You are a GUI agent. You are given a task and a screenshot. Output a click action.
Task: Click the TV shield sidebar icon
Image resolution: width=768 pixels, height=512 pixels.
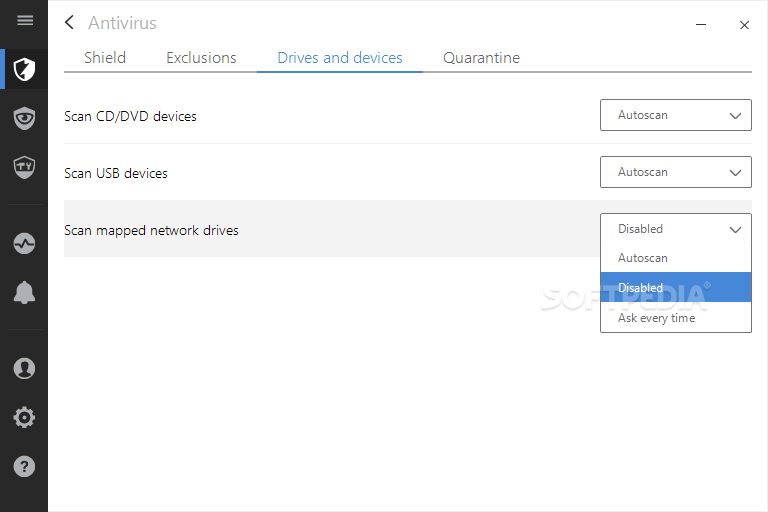24,167
